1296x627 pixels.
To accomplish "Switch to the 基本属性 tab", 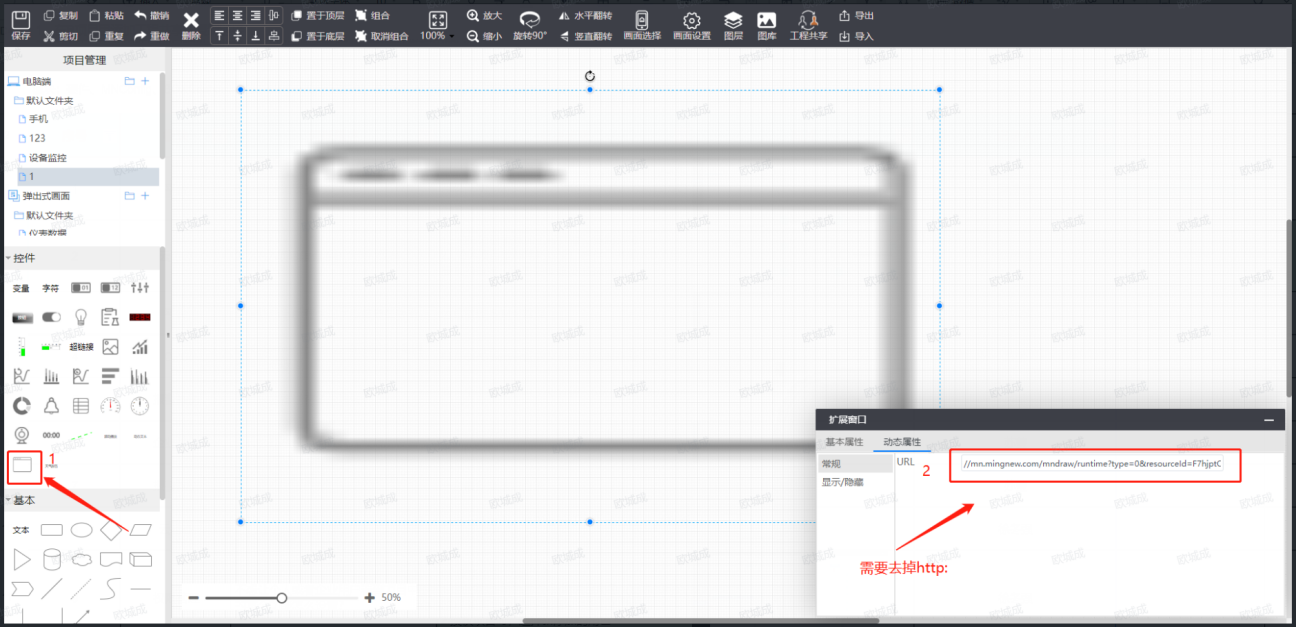I will [843, 442].
